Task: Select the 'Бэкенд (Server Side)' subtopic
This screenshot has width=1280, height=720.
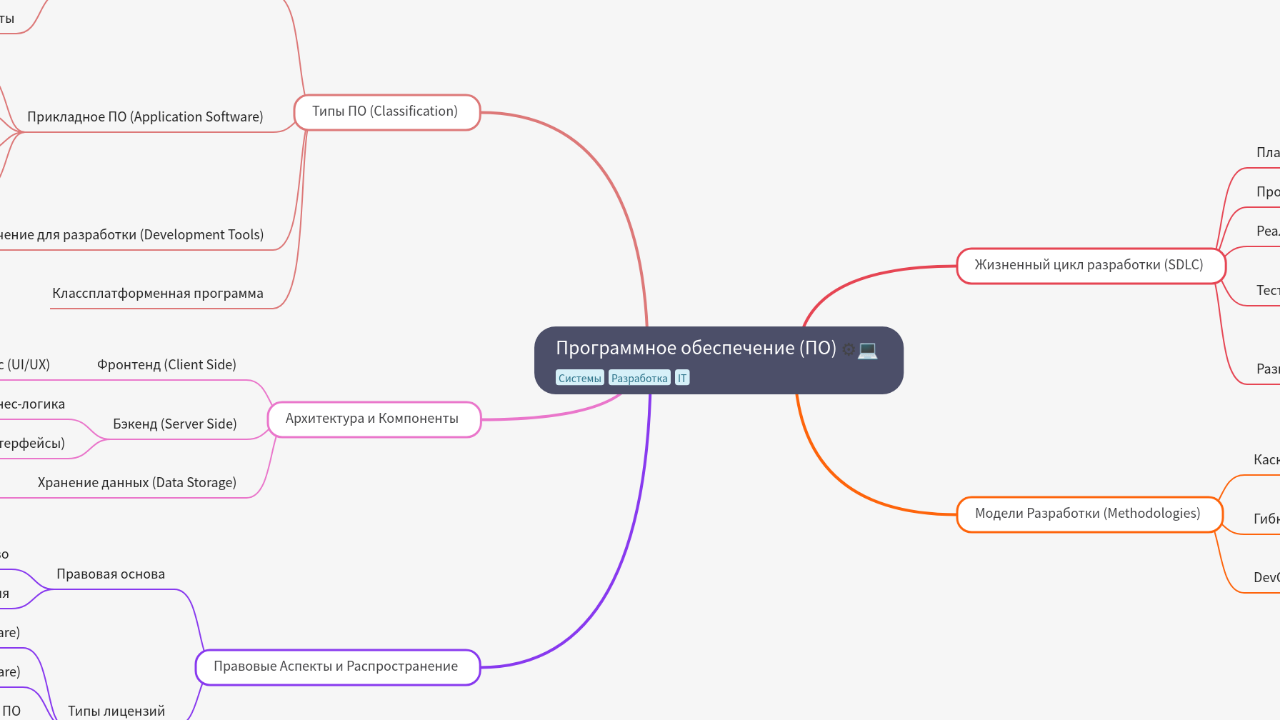Action: 175,424
